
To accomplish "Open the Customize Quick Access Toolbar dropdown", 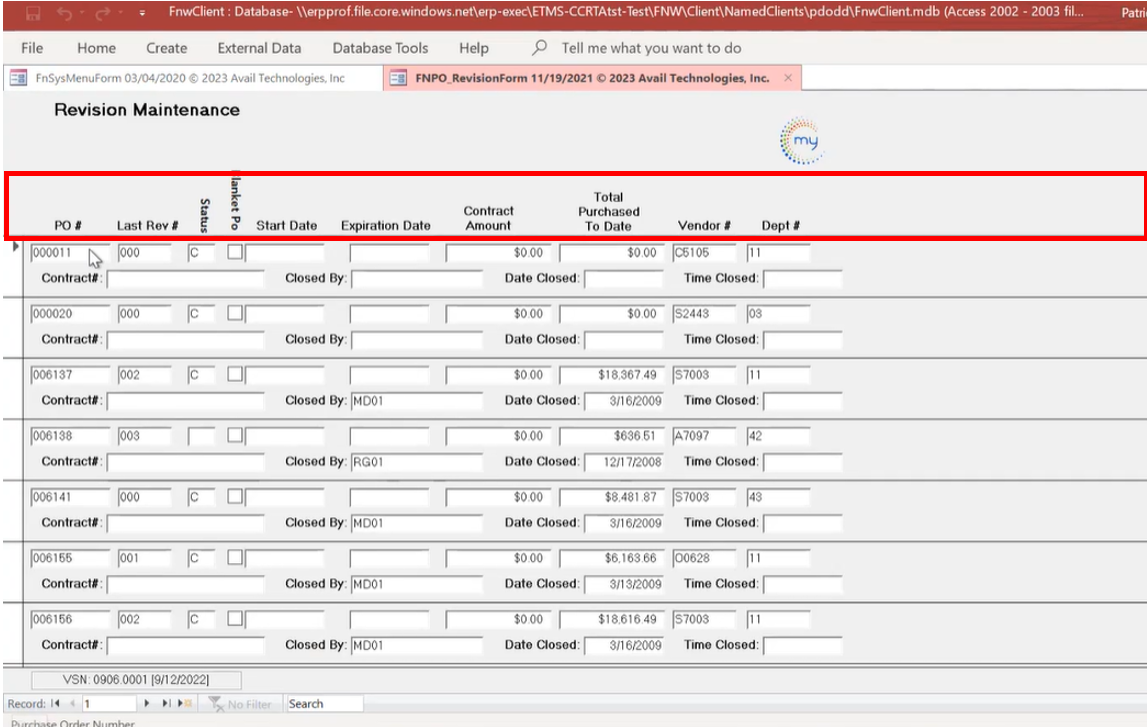I will pos(142,14).
